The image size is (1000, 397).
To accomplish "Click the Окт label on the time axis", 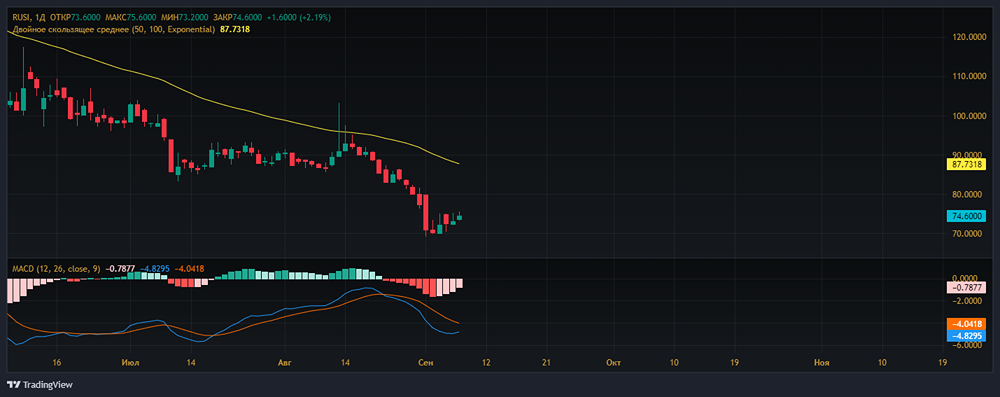I will click(x=614, y=363).
